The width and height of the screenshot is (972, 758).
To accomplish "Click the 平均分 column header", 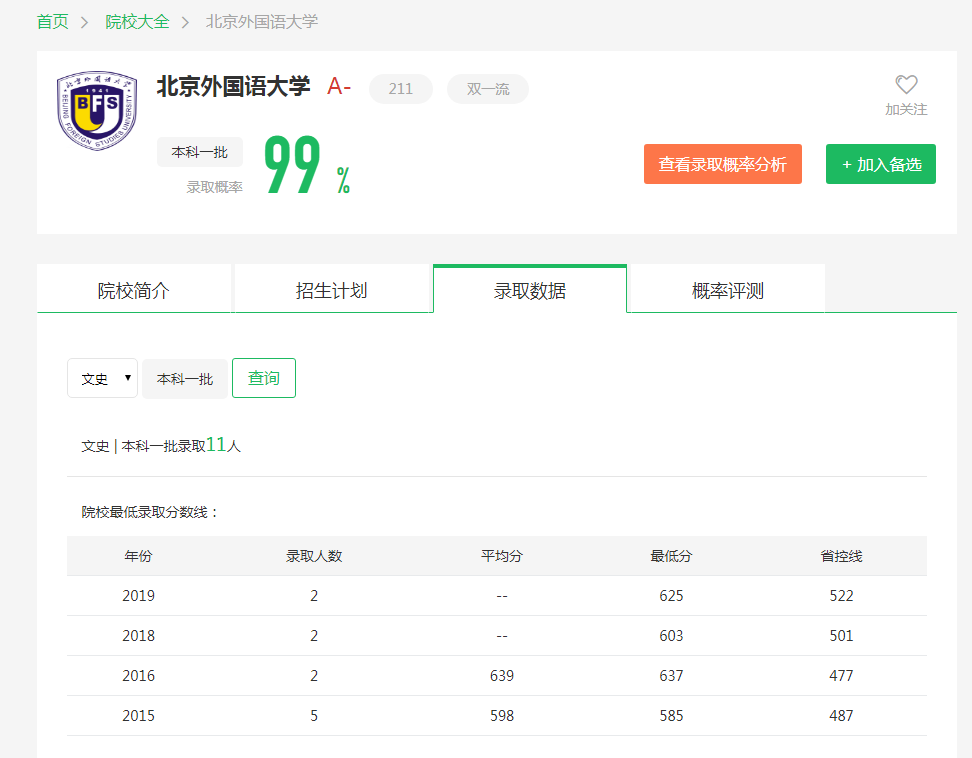I will (502, 556).
